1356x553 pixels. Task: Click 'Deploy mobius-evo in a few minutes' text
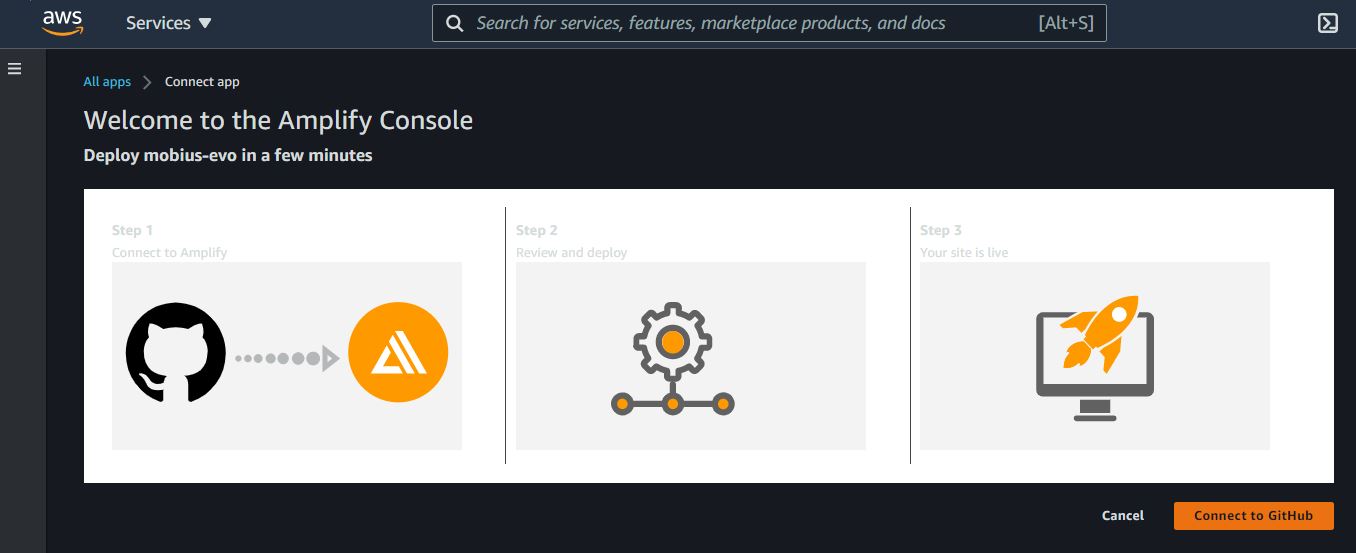228,155
